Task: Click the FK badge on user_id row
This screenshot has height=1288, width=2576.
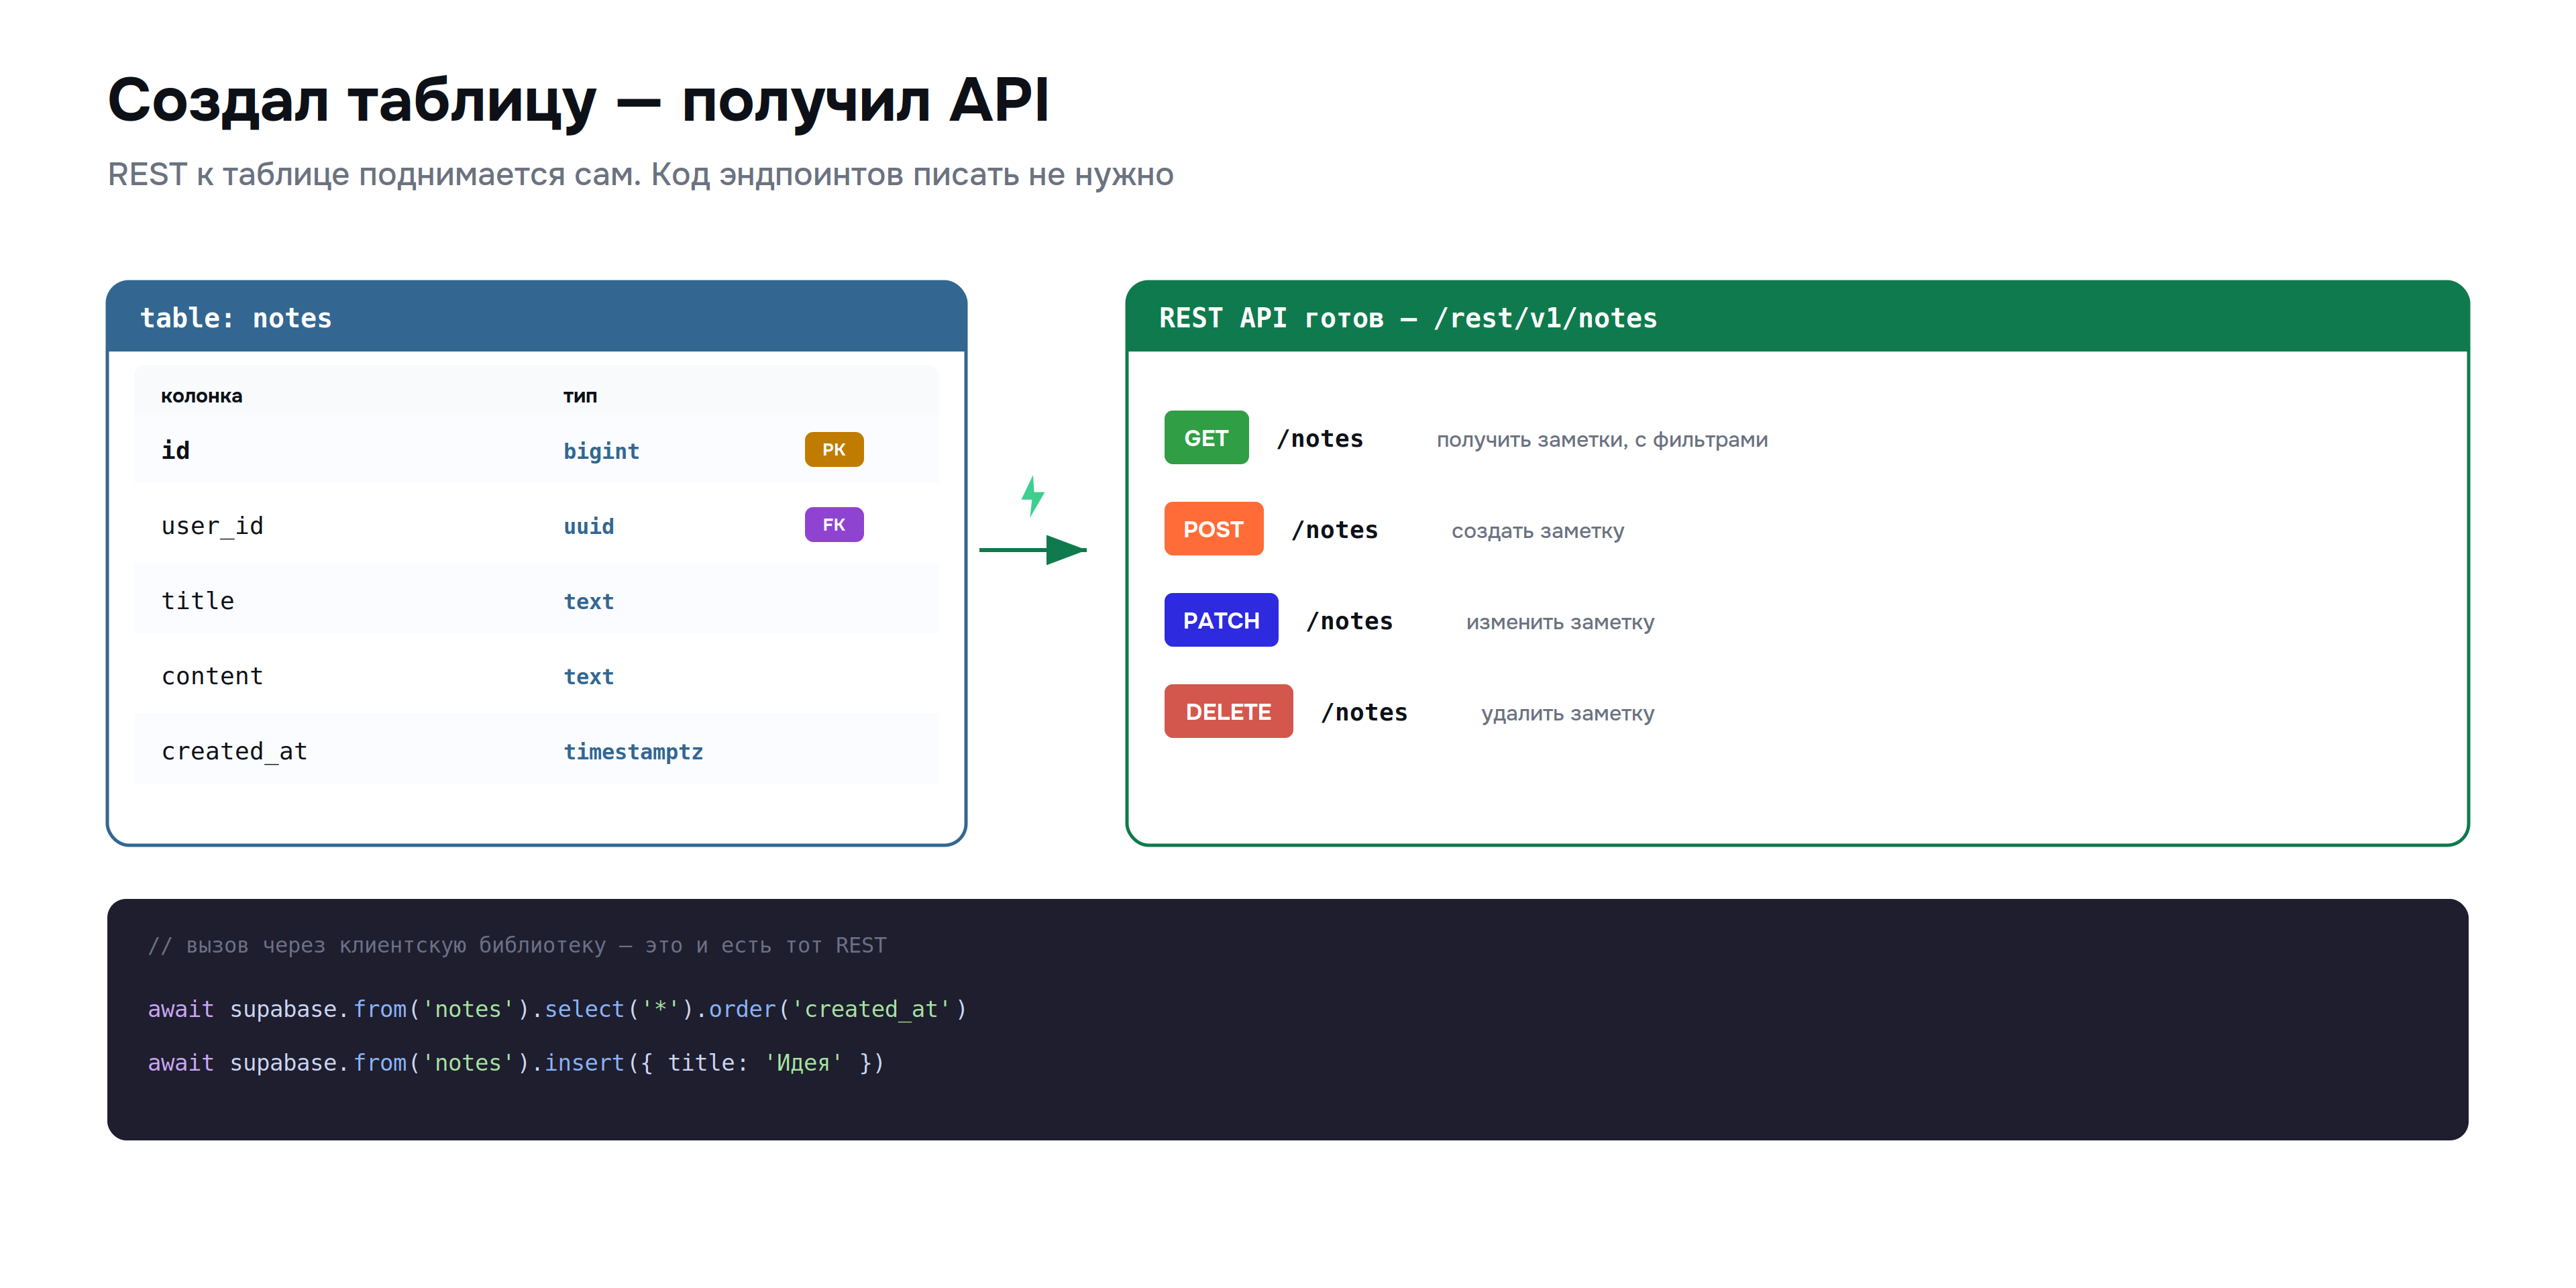Action: point(834,524)
